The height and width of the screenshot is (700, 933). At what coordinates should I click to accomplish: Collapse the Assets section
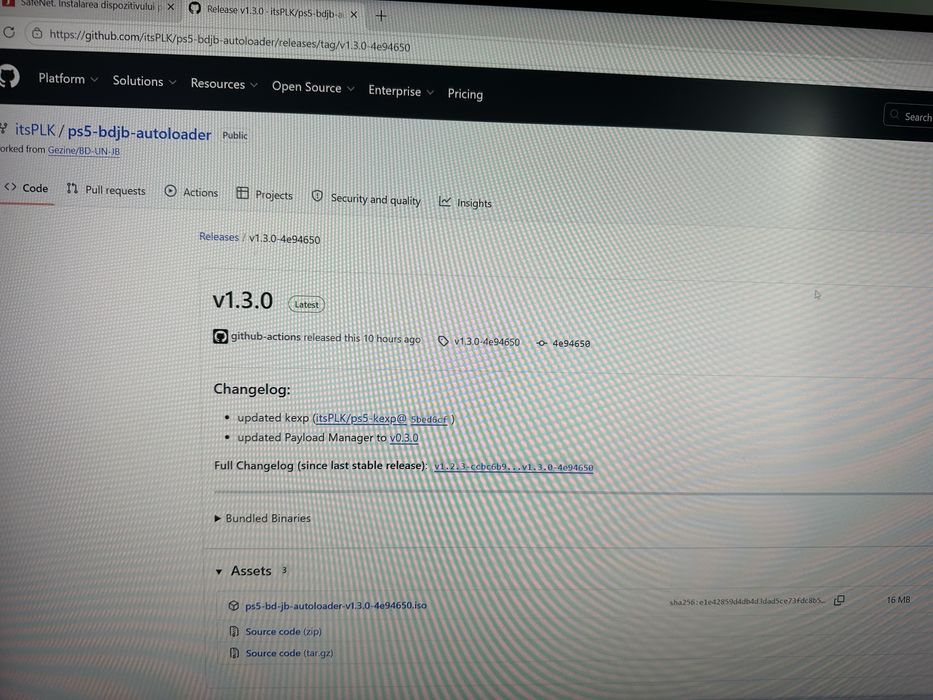pos(244,571)
